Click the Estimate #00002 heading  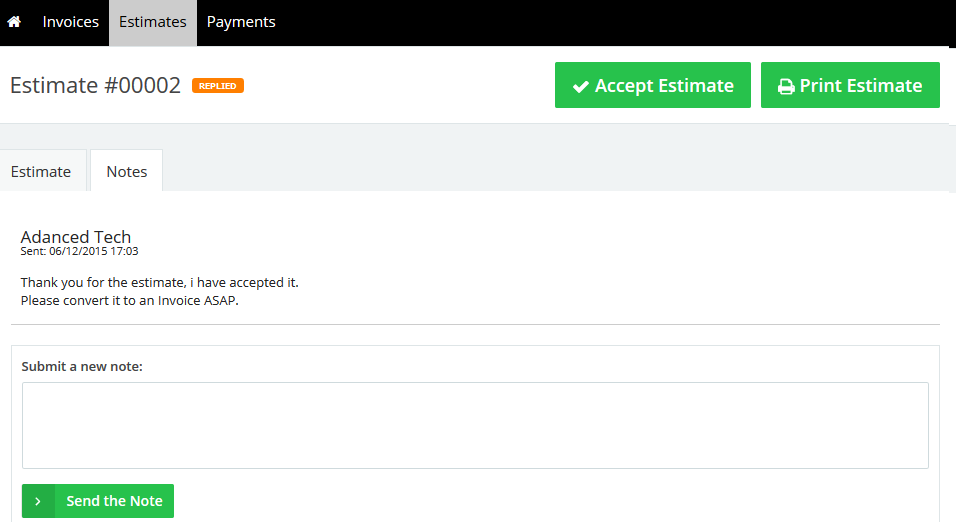click(95, 86)
